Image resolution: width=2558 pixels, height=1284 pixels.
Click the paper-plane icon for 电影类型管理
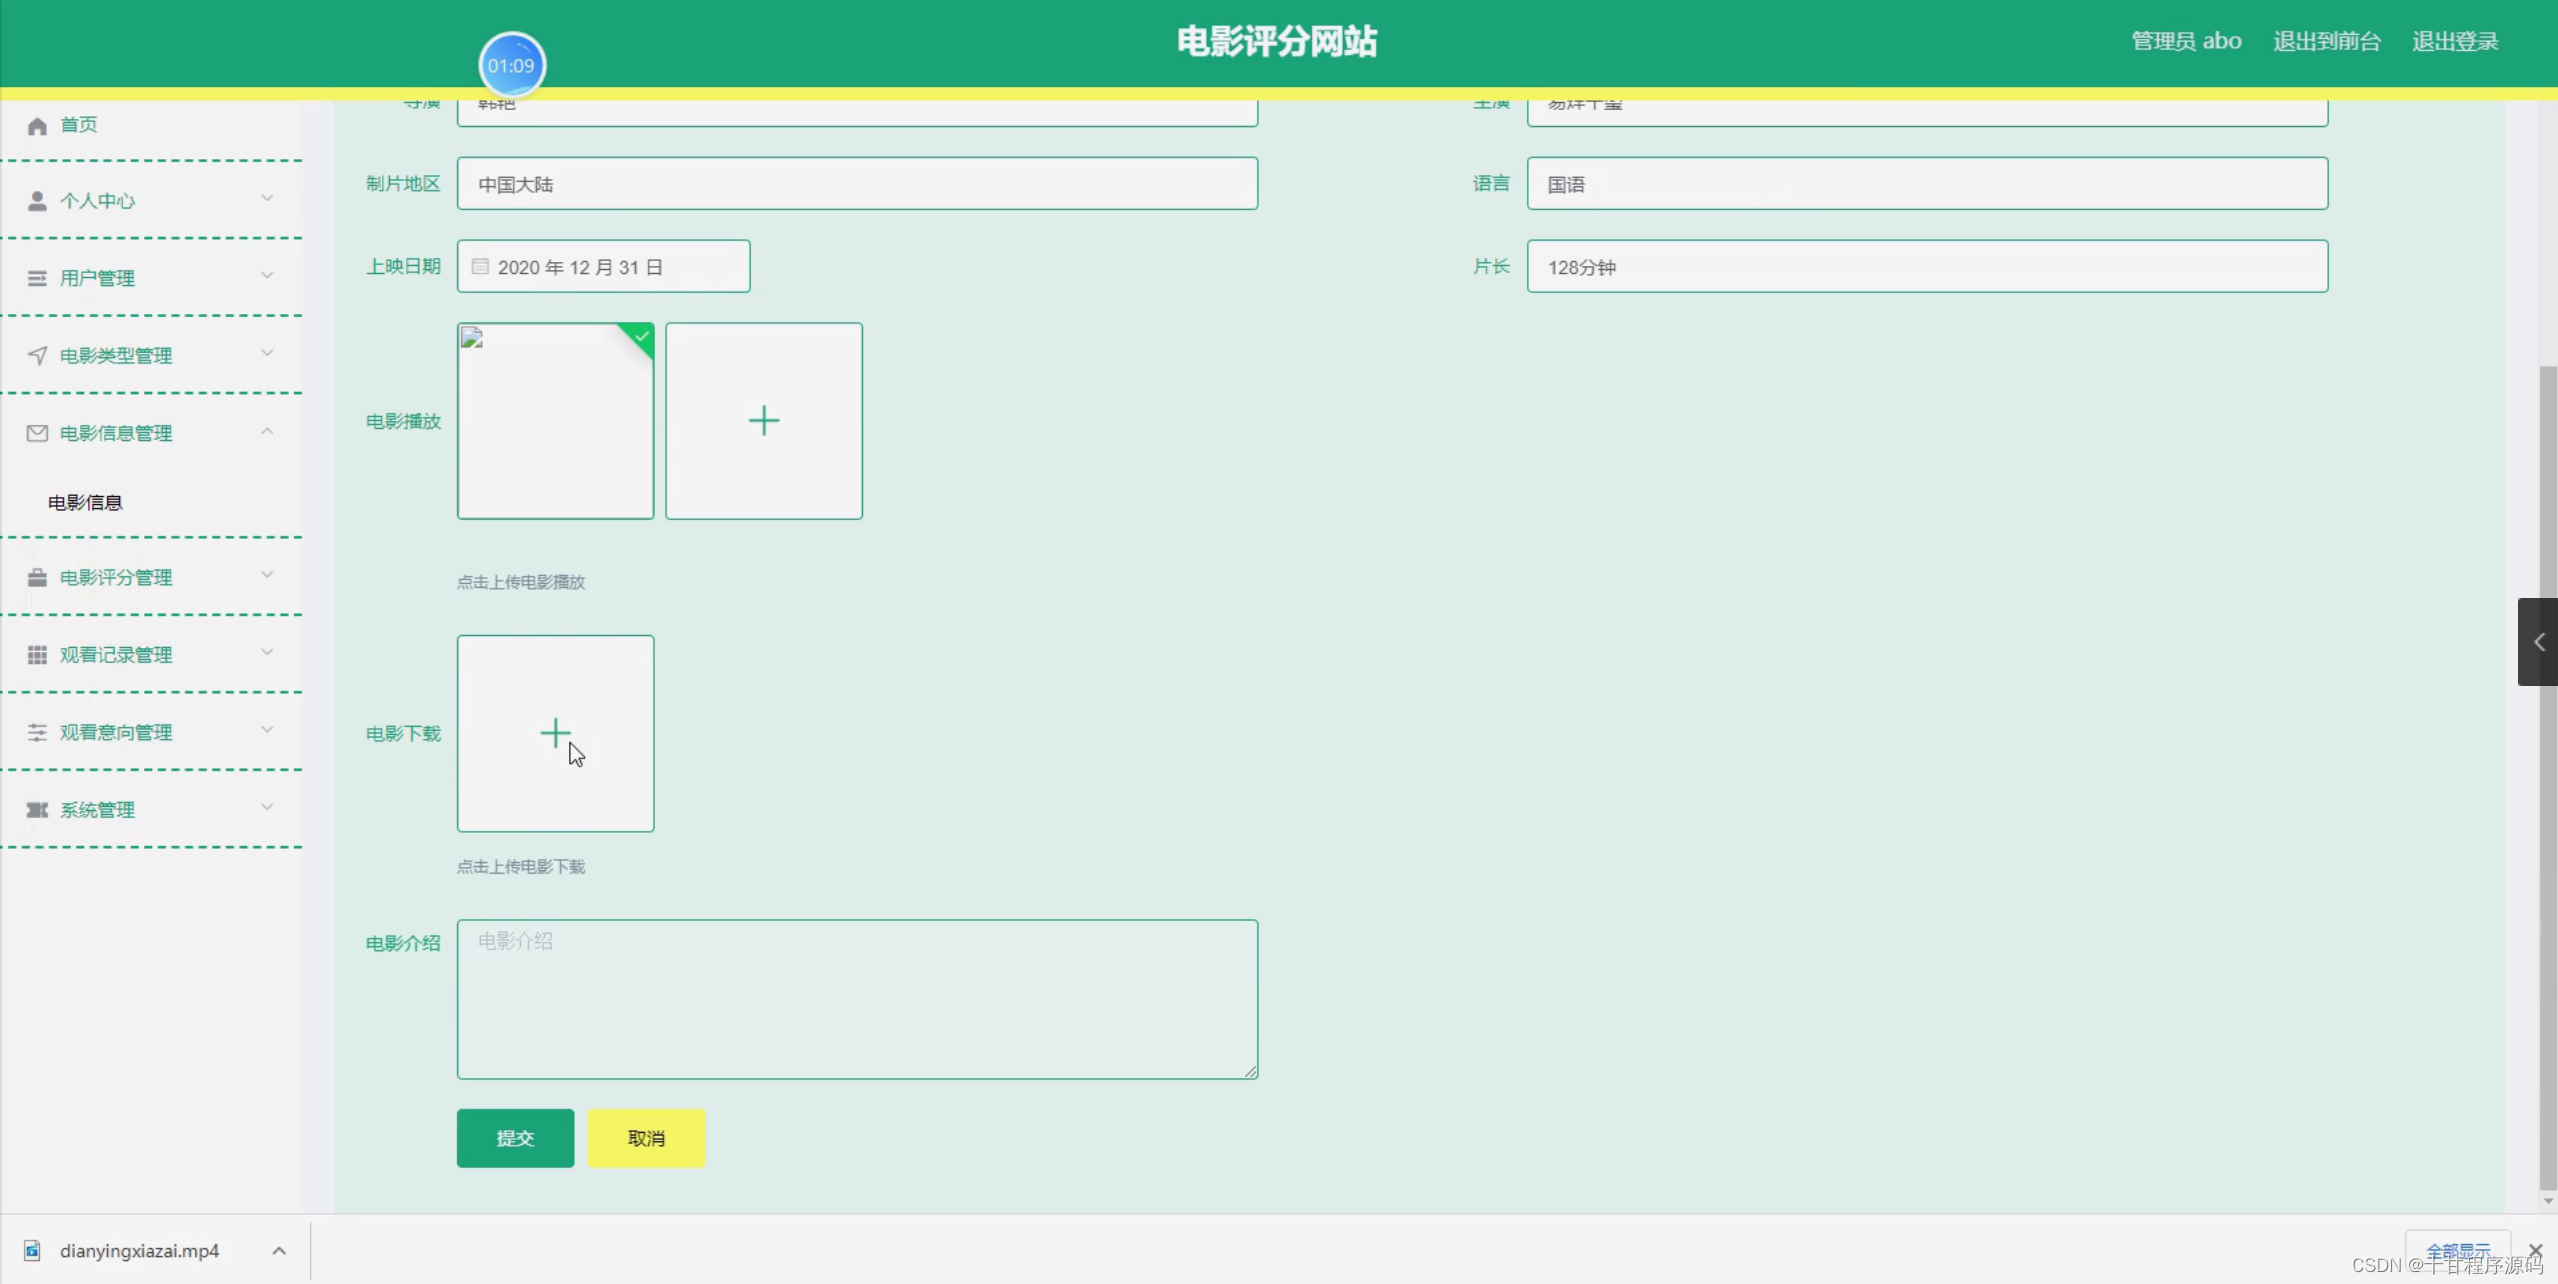point(37,356)
